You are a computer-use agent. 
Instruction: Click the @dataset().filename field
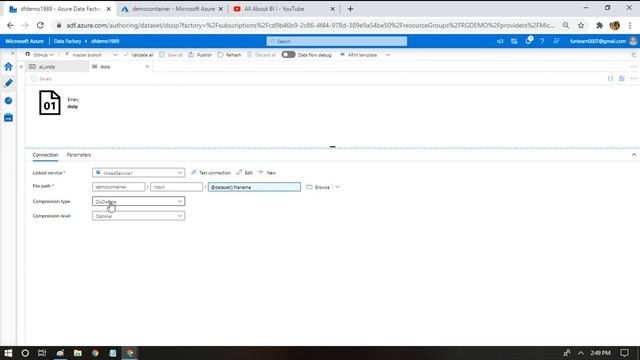point(254,187)
